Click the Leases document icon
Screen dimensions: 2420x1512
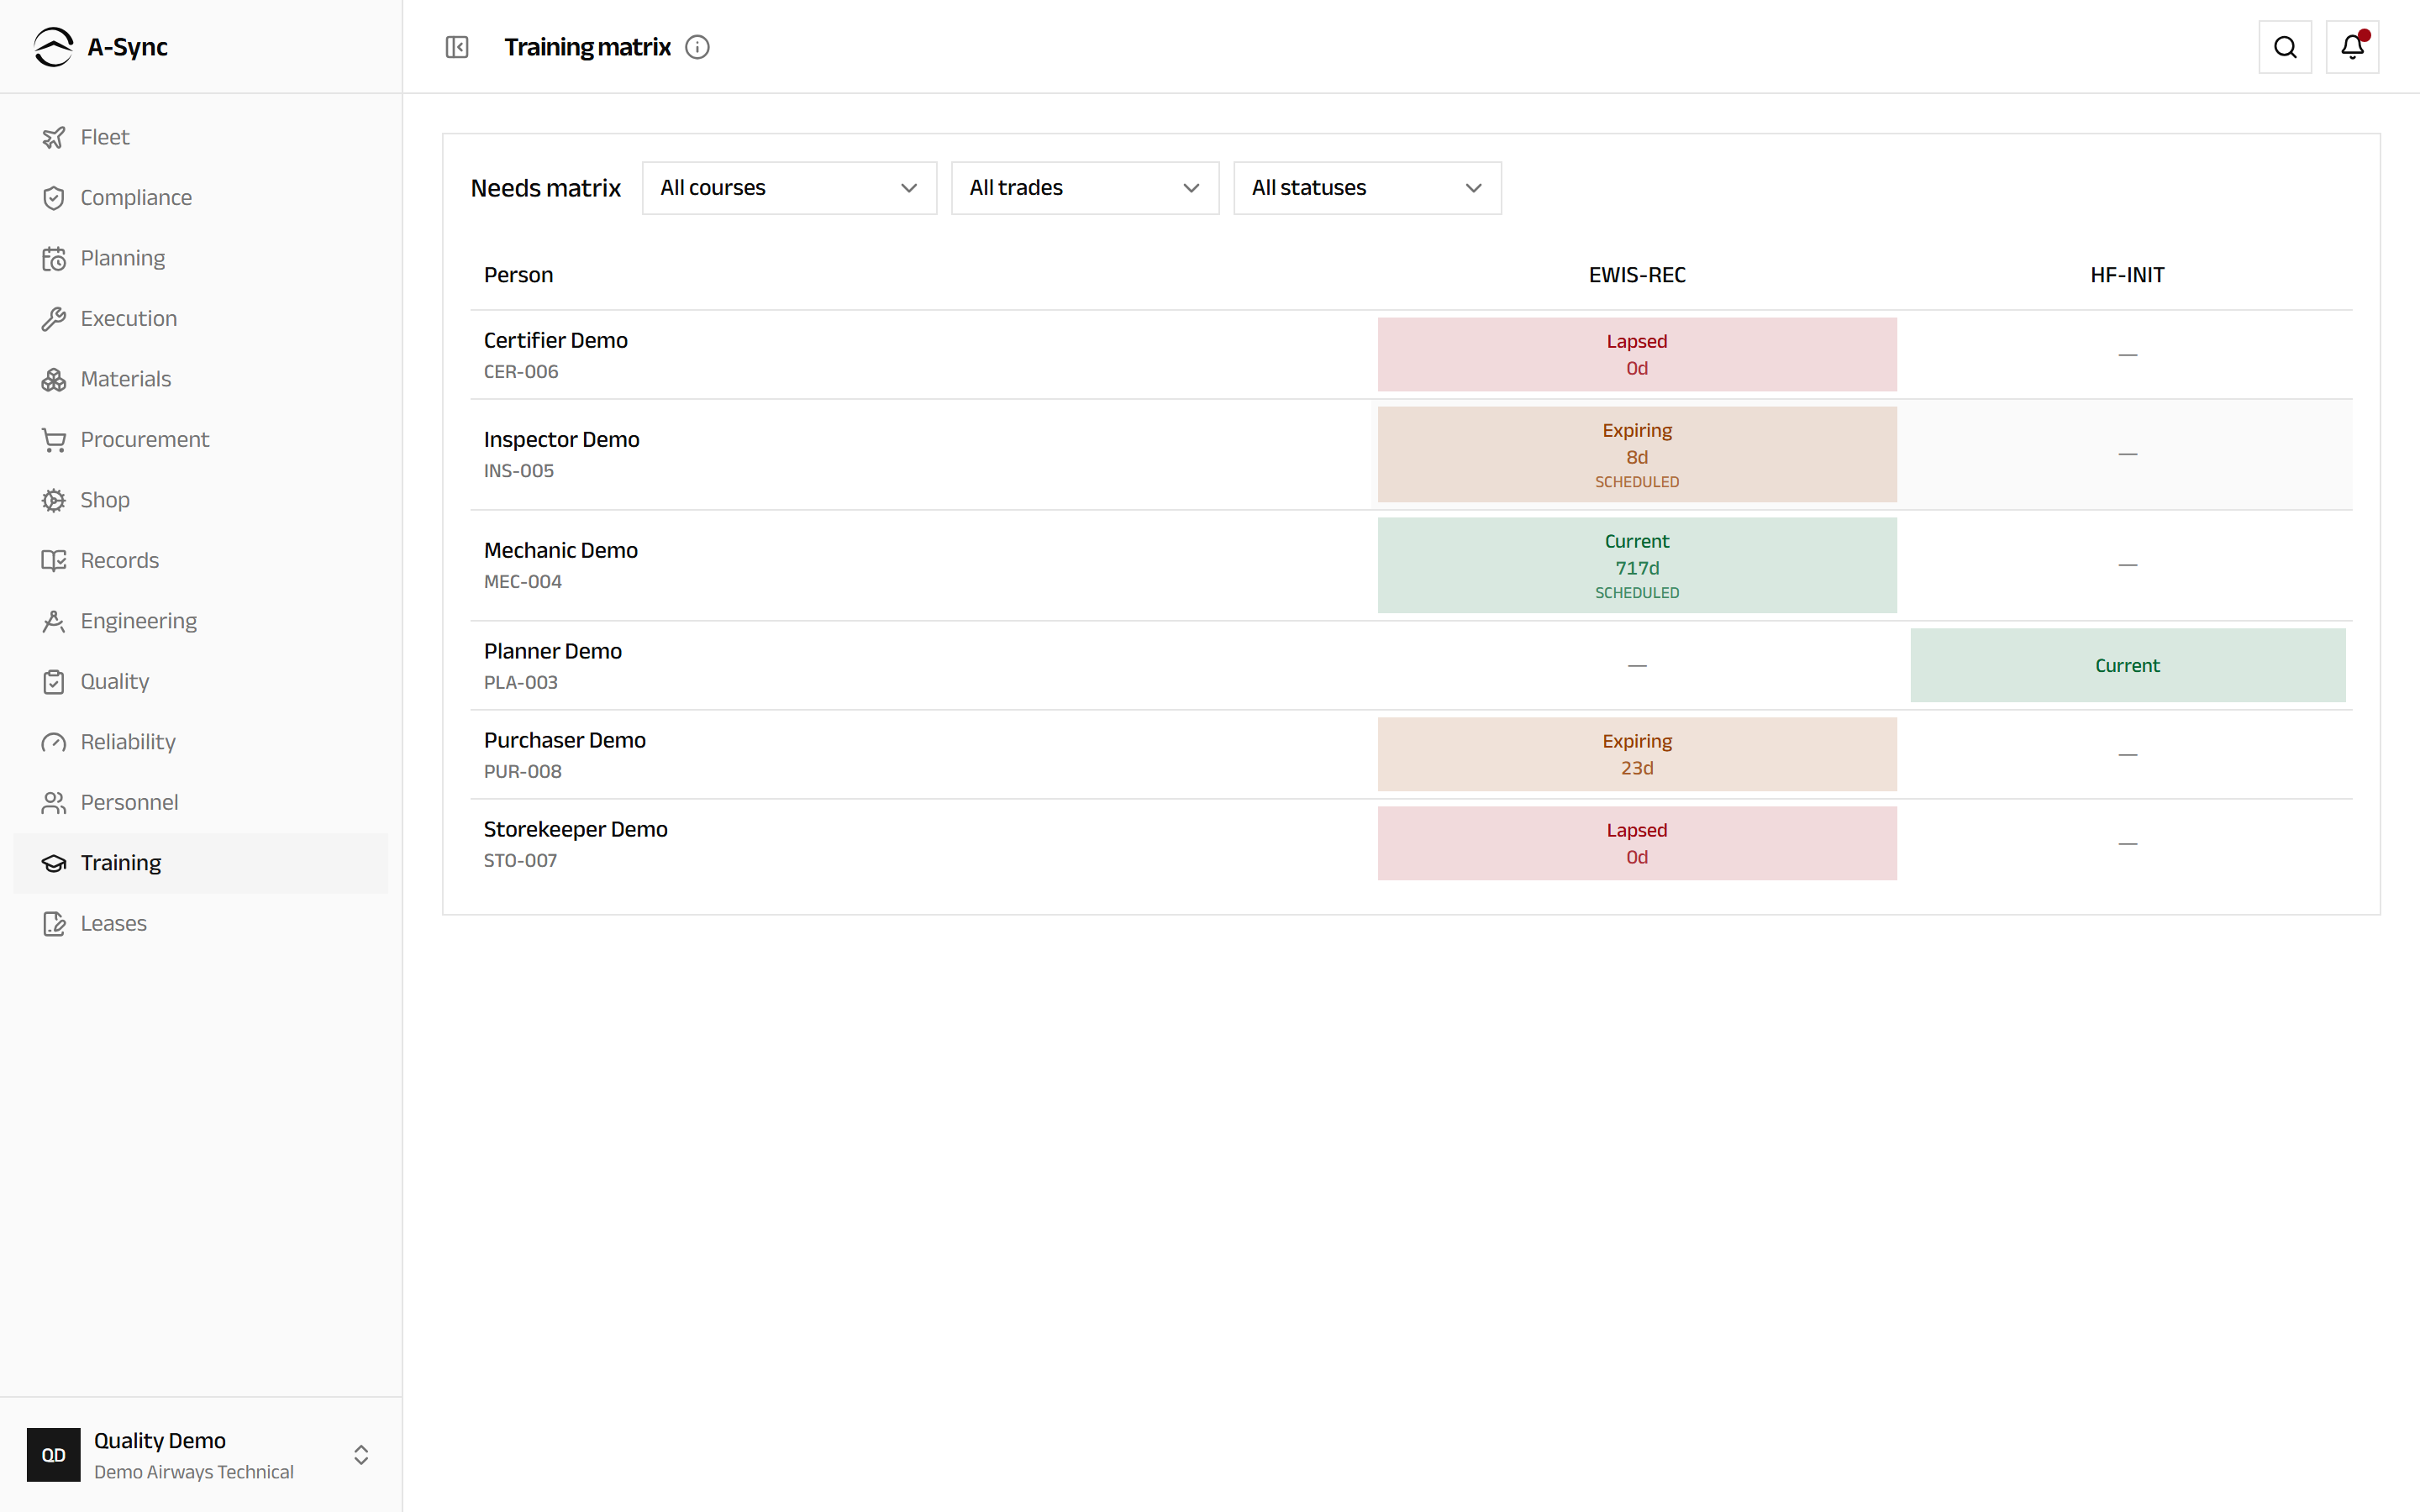click(54, 924)
